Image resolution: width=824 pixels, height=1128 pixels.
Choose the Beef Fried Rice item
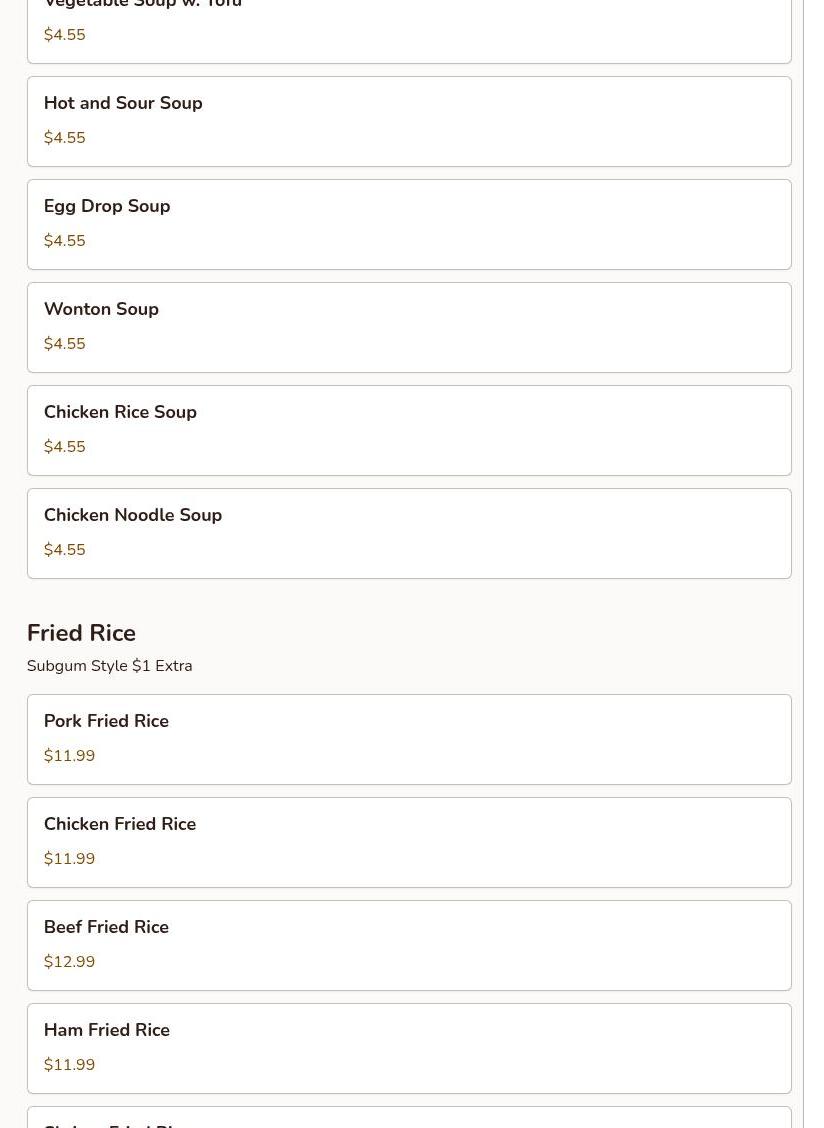tap(409, 945)
